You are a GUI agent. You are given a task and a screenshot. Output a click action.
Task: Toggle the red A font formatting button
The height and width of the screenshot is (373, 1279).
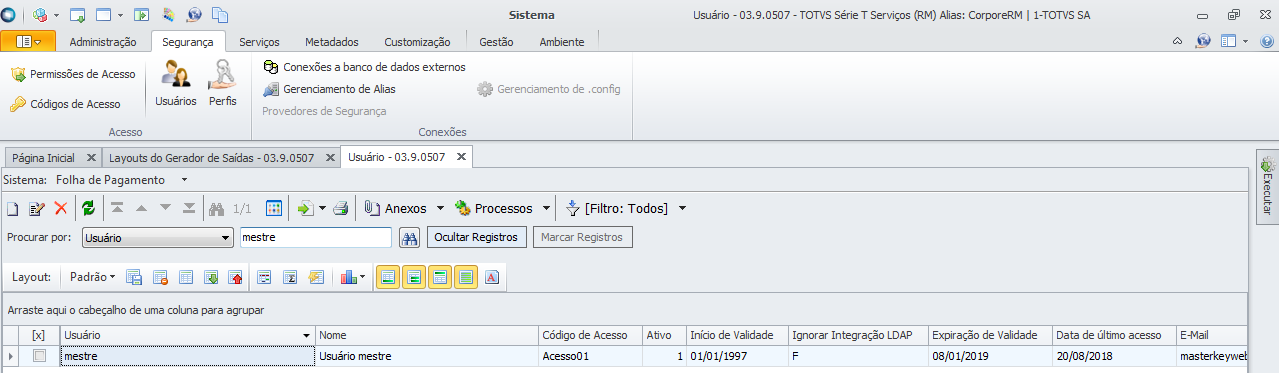click(491, 277)
